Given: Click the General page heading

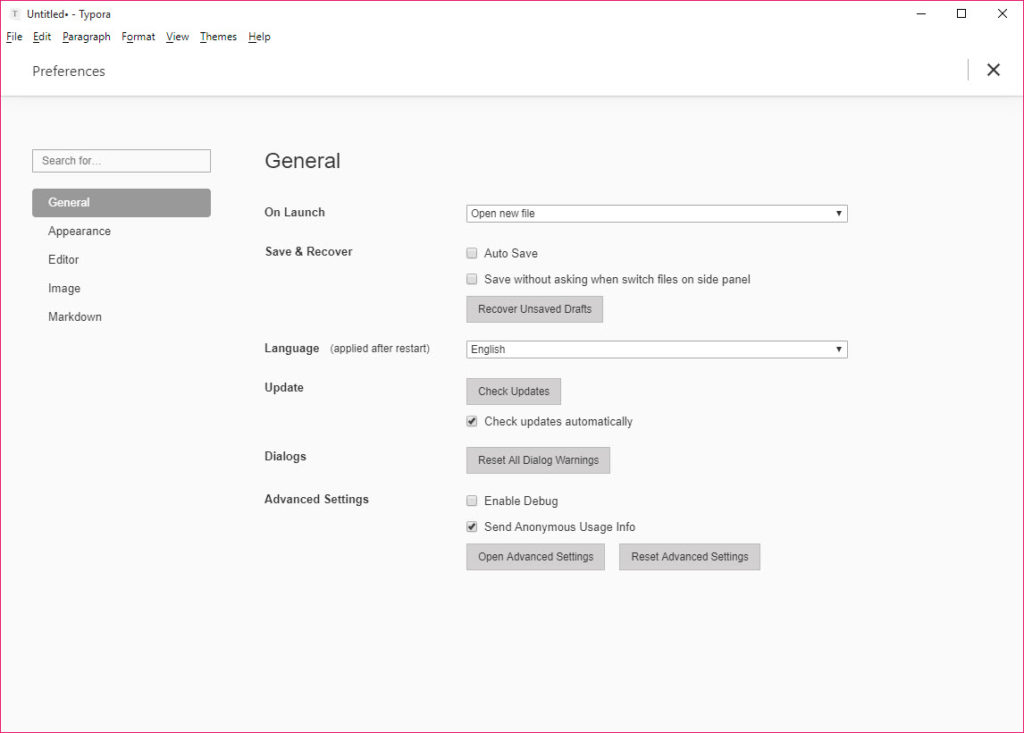Looking at the screenshot, I should click(x=302, y=161).
